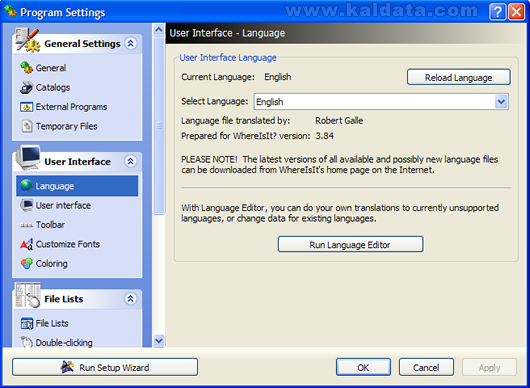Click the User Interface header monitor icon
This screenshot has width=530, height=388.
click(28, 157)
